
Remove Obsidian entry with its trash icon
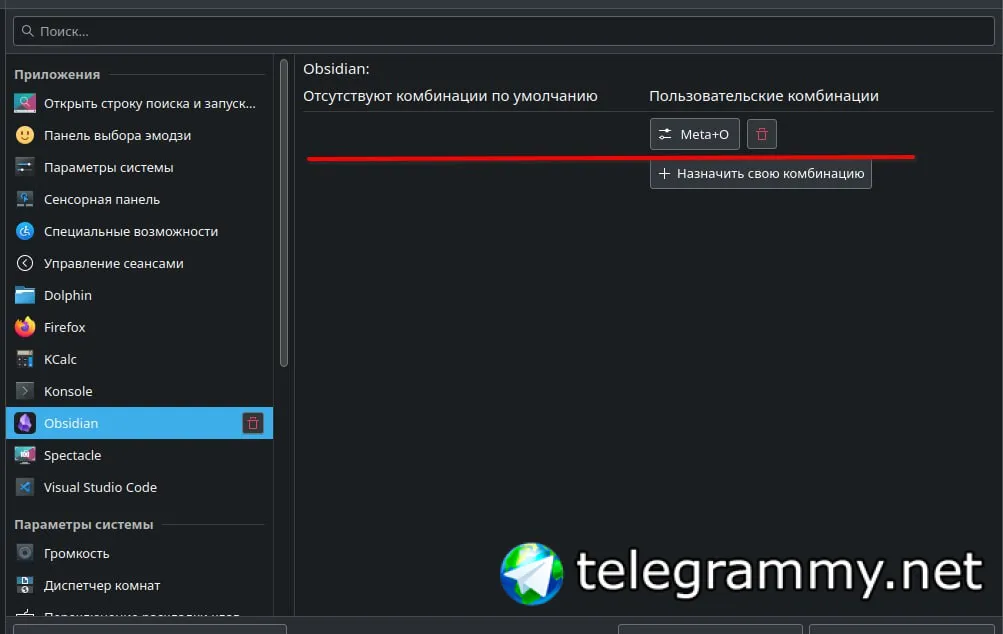[253, 423]
